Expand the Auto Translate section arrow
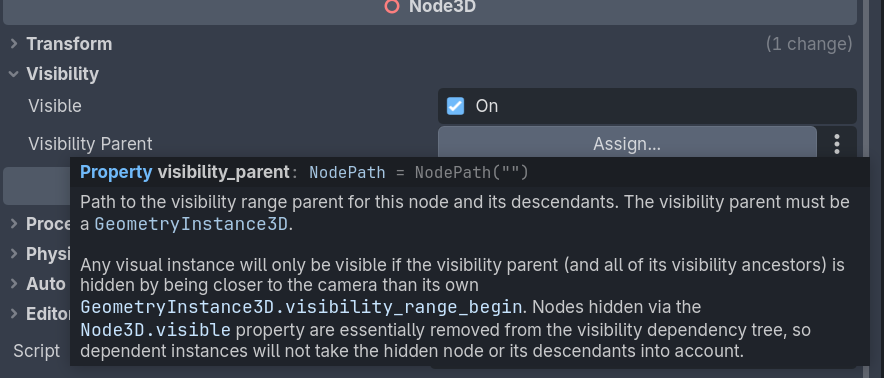884x378 pixels. pyautogui.click(x=14, y=284)
